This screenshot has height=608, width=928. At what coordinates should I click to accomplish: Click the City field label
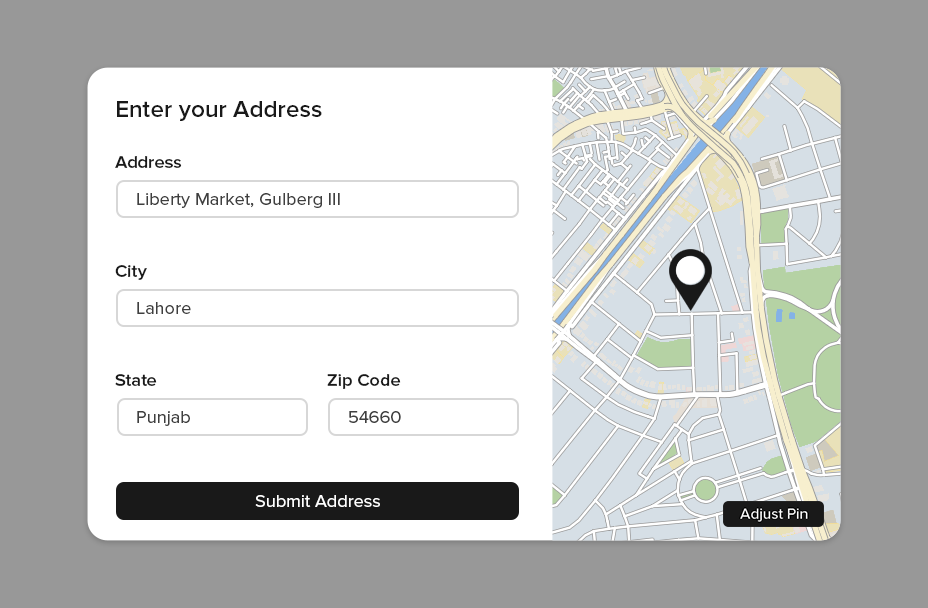pos(131,271)
